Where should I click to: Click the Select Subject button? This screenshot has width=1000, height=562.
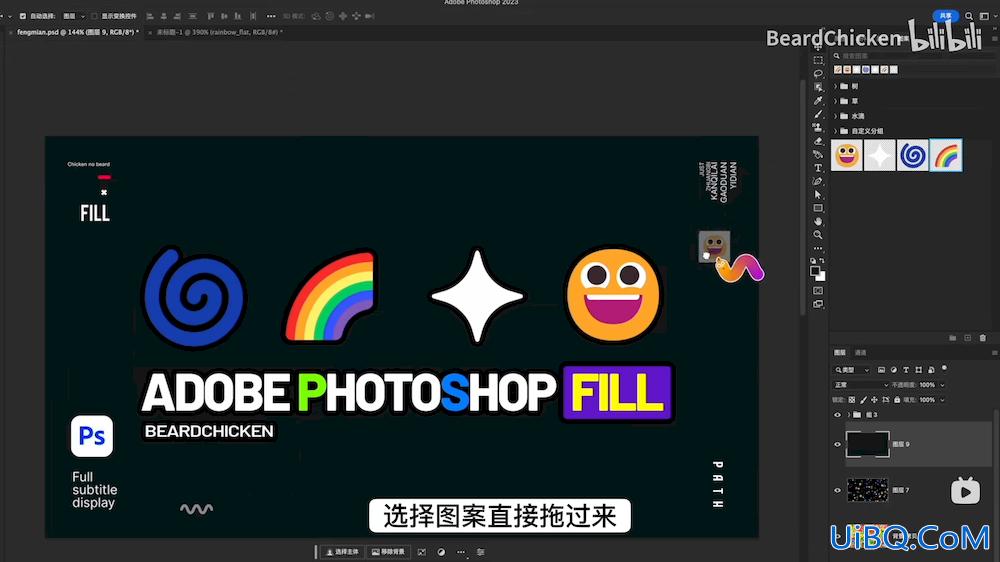pos(342,552)
